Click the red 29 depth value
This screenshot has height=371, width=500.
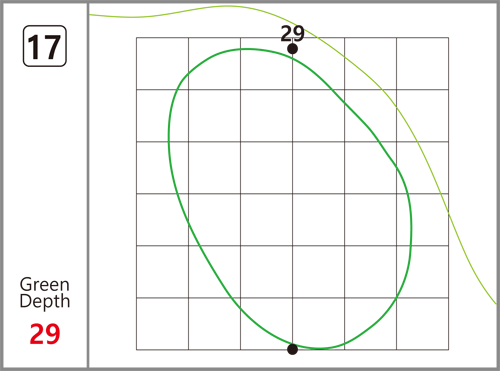(45, 334)
